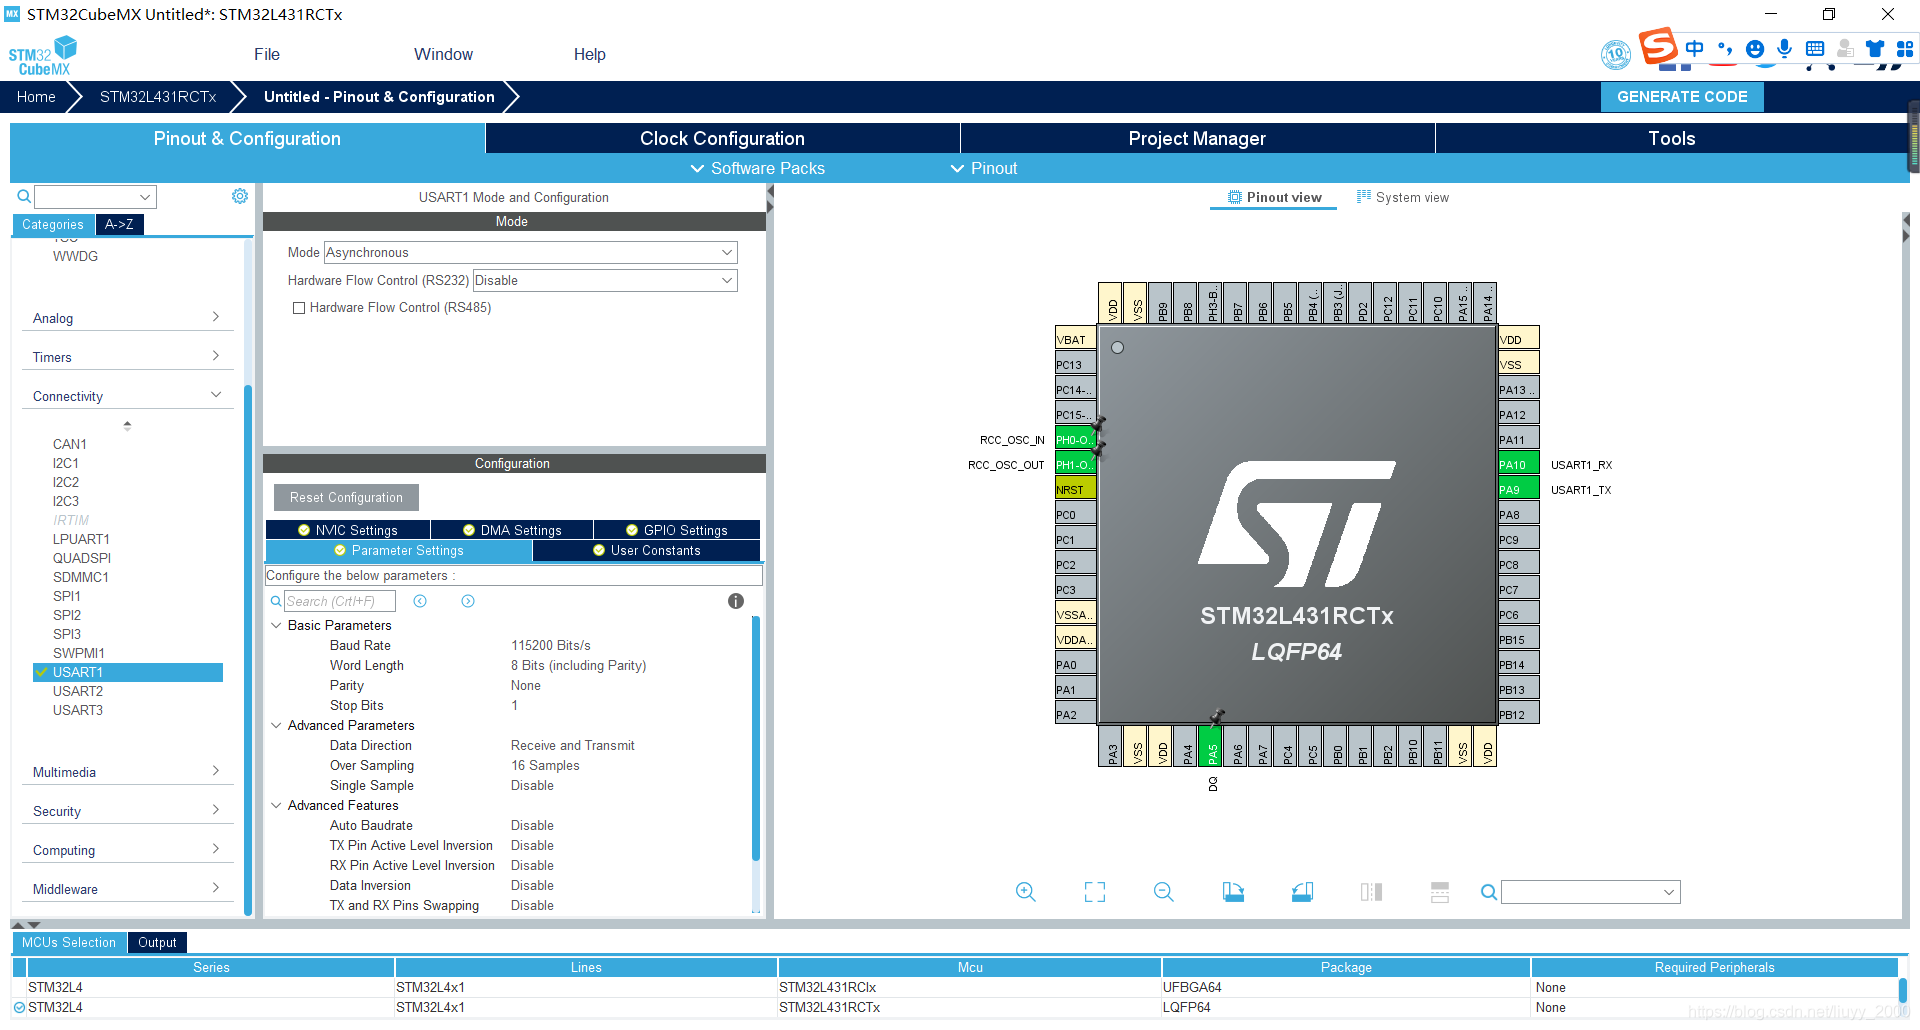Click the Sogou input method logo
The height and width of the screenshot is (1030, 1920).
tap(1657, 45)
